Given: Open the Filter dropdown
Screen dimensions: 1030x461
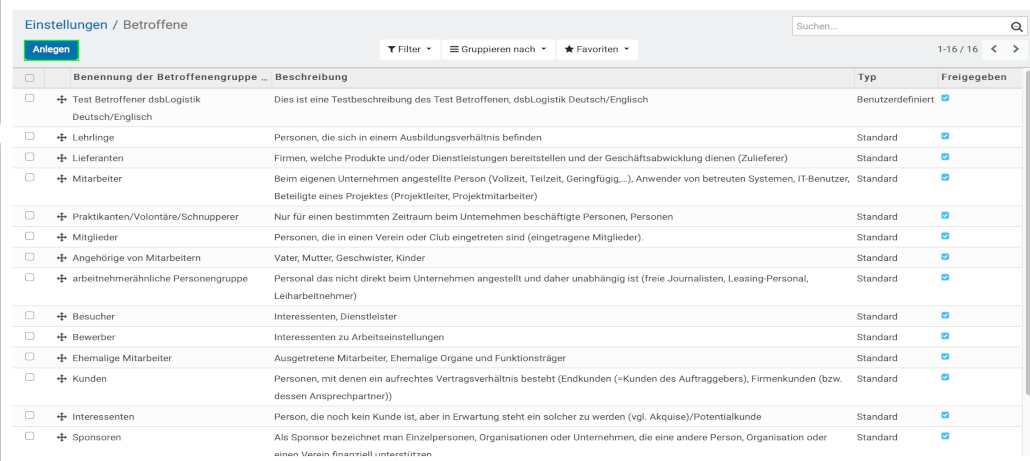Looking at the screenshot, I should tap(410, 49).
